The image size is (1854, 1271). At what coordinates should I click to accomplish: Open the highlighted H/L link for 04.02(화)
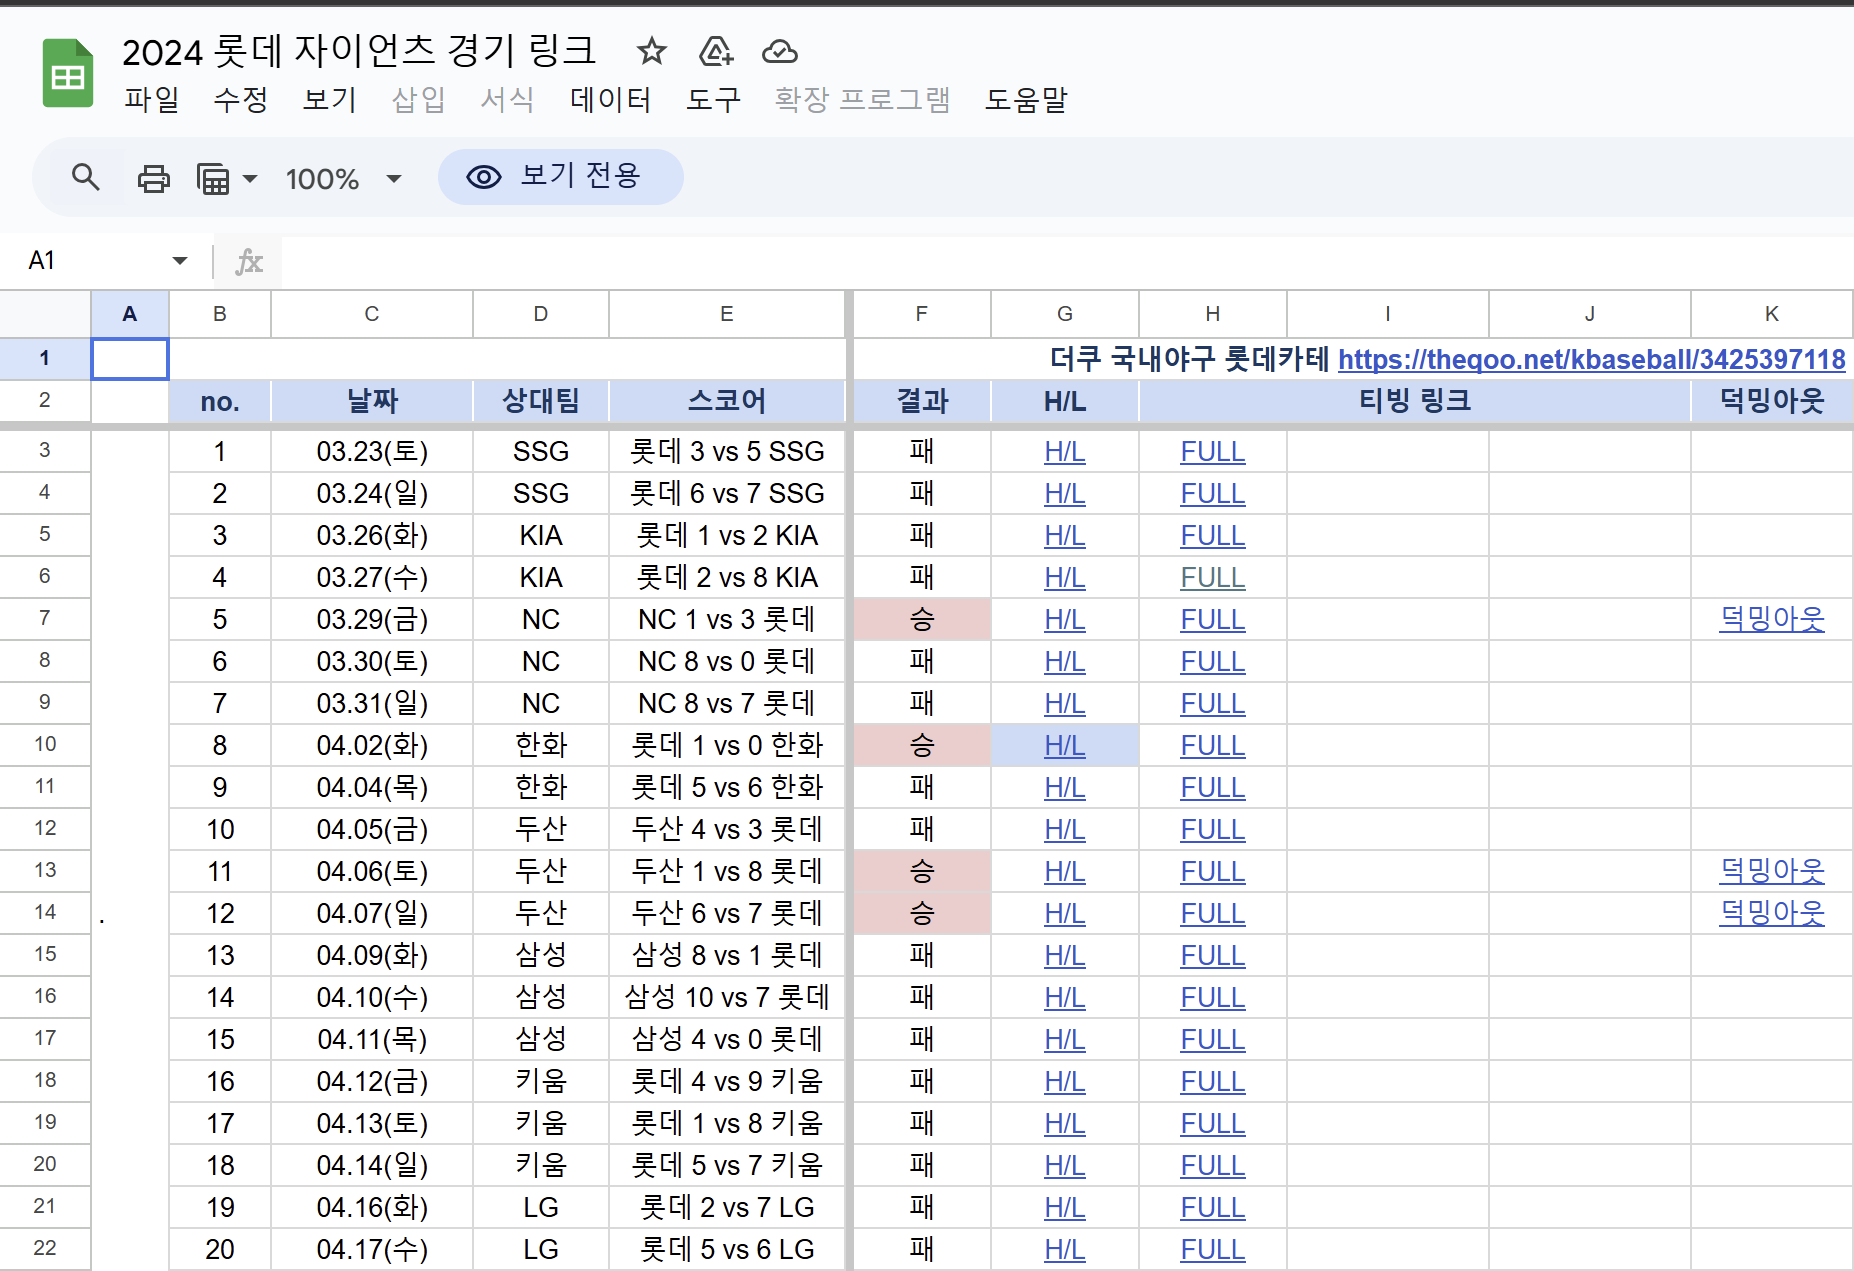click(x=1065, y=745)
